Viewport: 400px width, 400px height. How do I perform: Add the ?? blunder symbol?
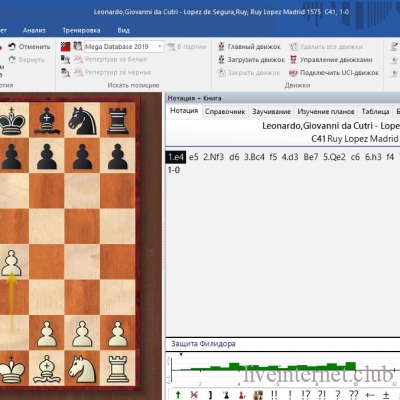[353, 395]
